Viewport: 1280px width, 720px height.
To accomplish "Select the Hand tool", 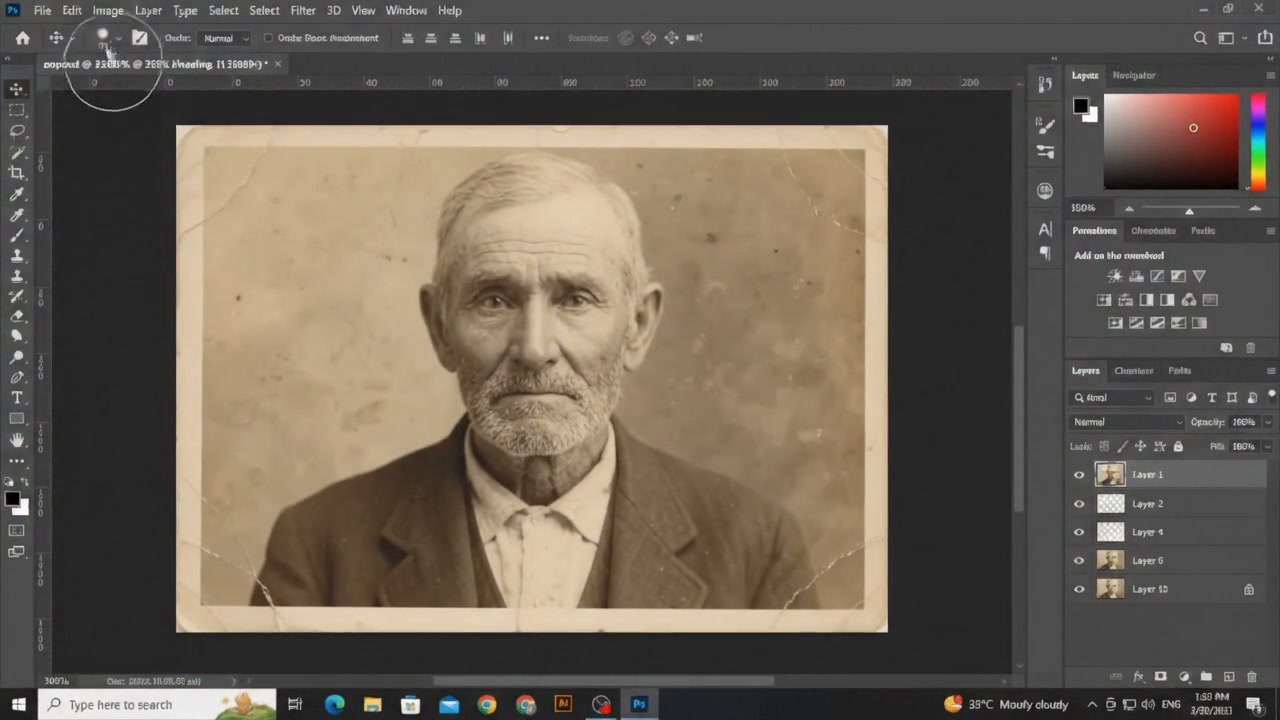I will click(17, 440).
